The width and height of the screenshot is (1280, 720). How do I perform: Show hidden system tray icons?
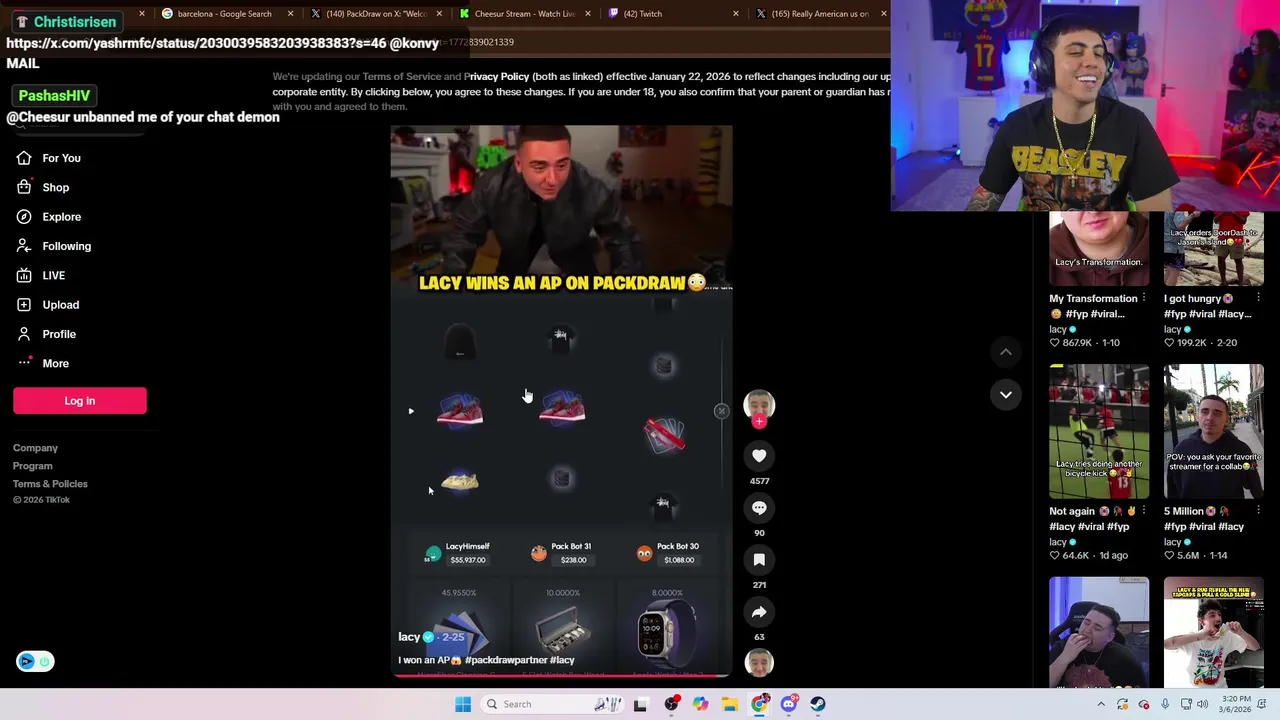(1101, 704)
